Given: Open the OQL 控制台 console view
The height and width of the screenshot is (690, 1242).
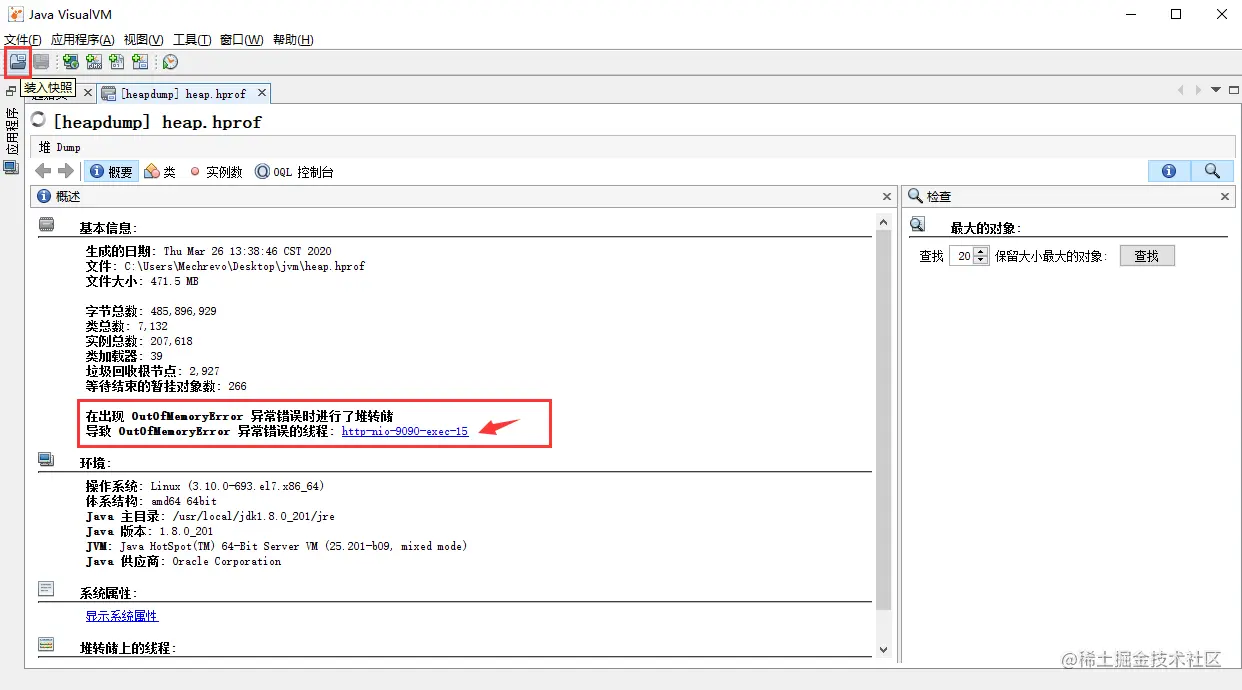Looking at the screenshot, I should coord(294,172).
